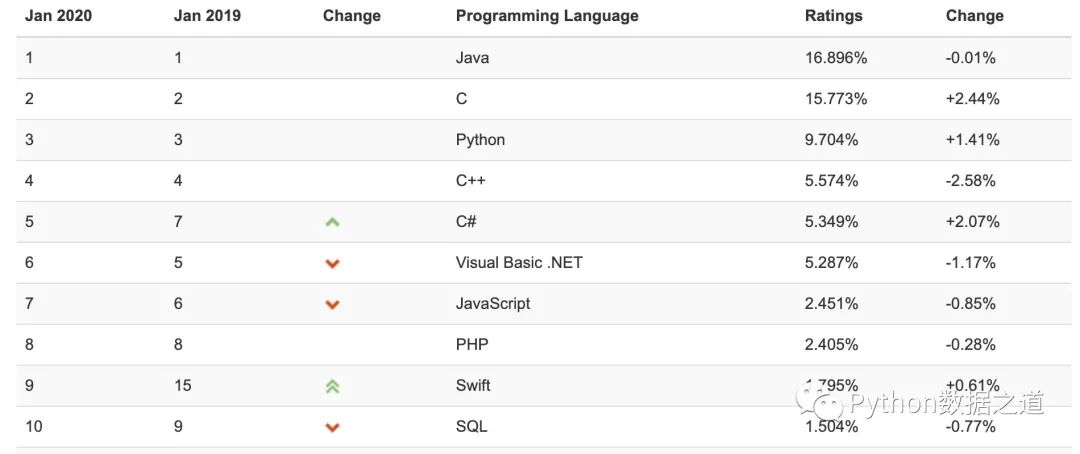The height and width of the screenshot is (454, 1080).
Task: Click the red down arrow for Visual Basic .NET
Action: pos(333,263)
